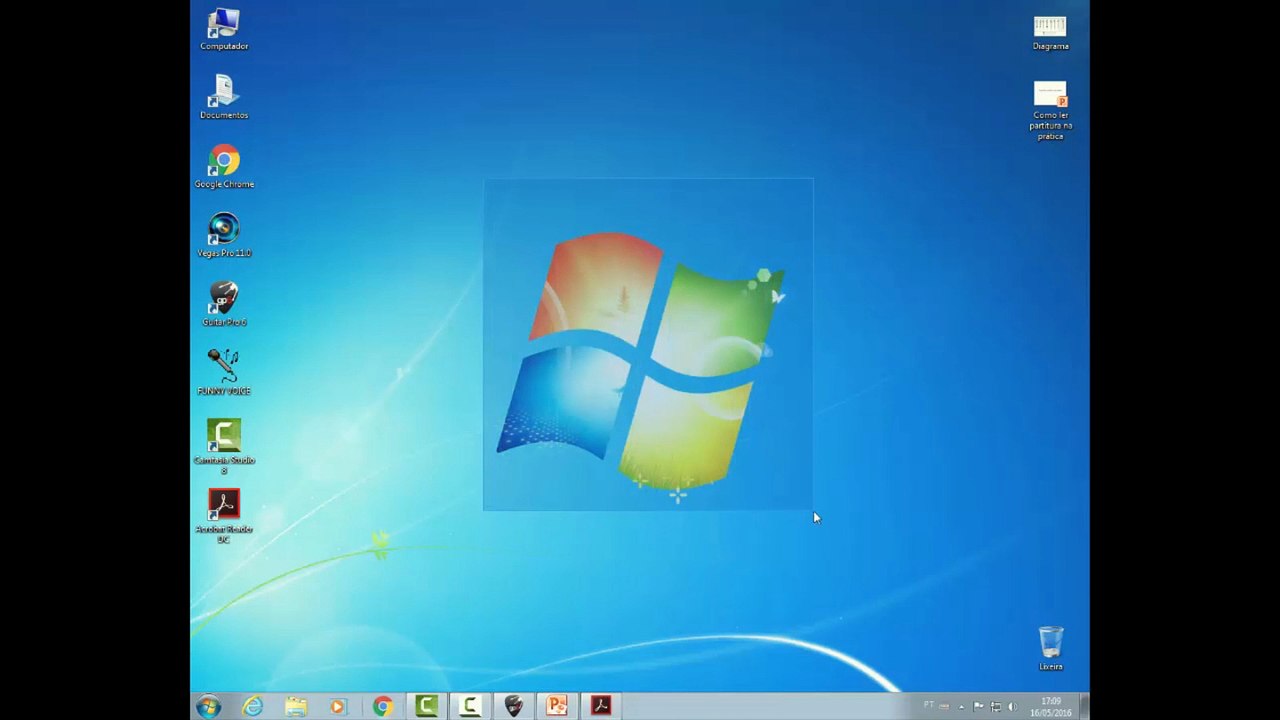This screenshot has height=720, width=1280.
Task: Launch Windows Media Player from the taskbar
Action: click(x=338, y=706)
